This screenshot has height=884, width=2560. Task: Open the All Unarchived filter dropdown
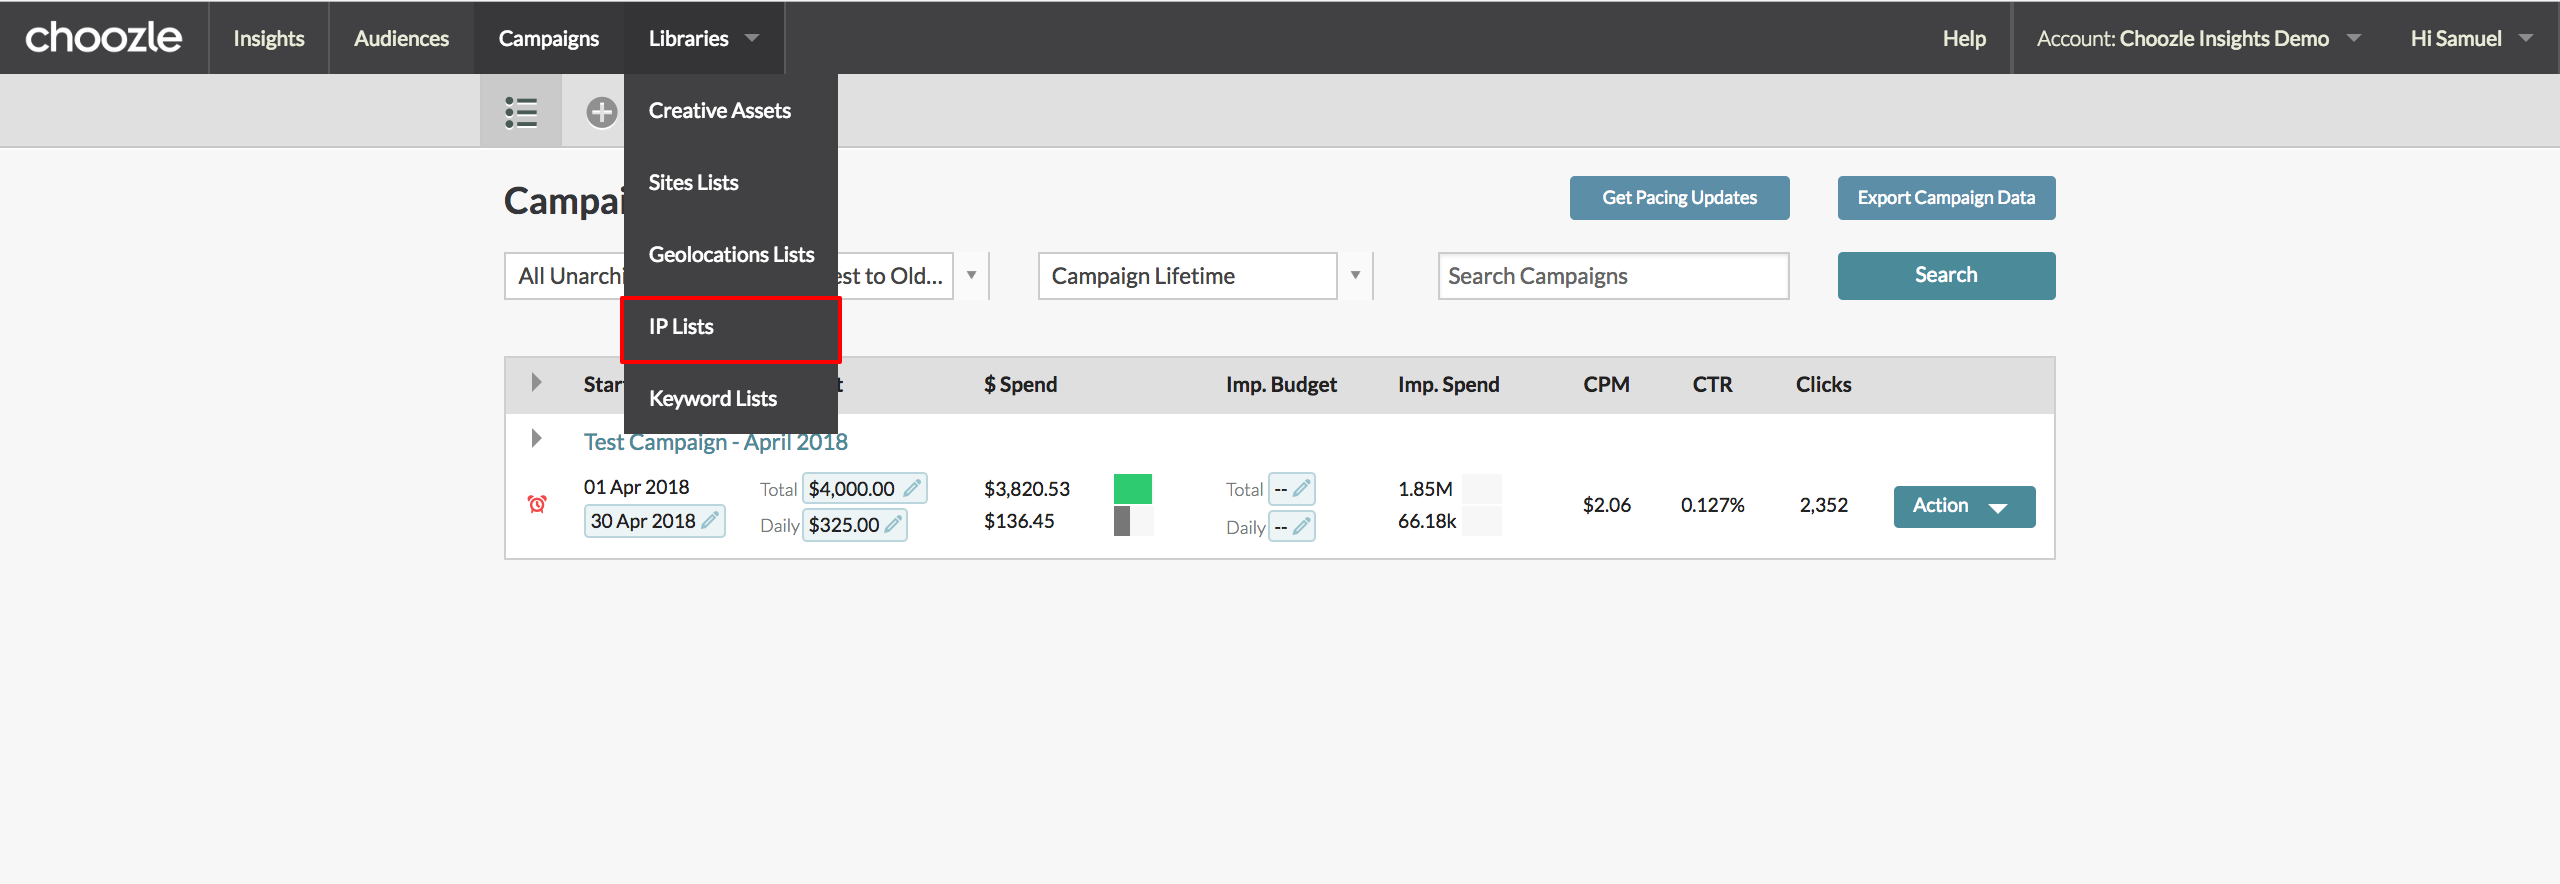[565, 276]
